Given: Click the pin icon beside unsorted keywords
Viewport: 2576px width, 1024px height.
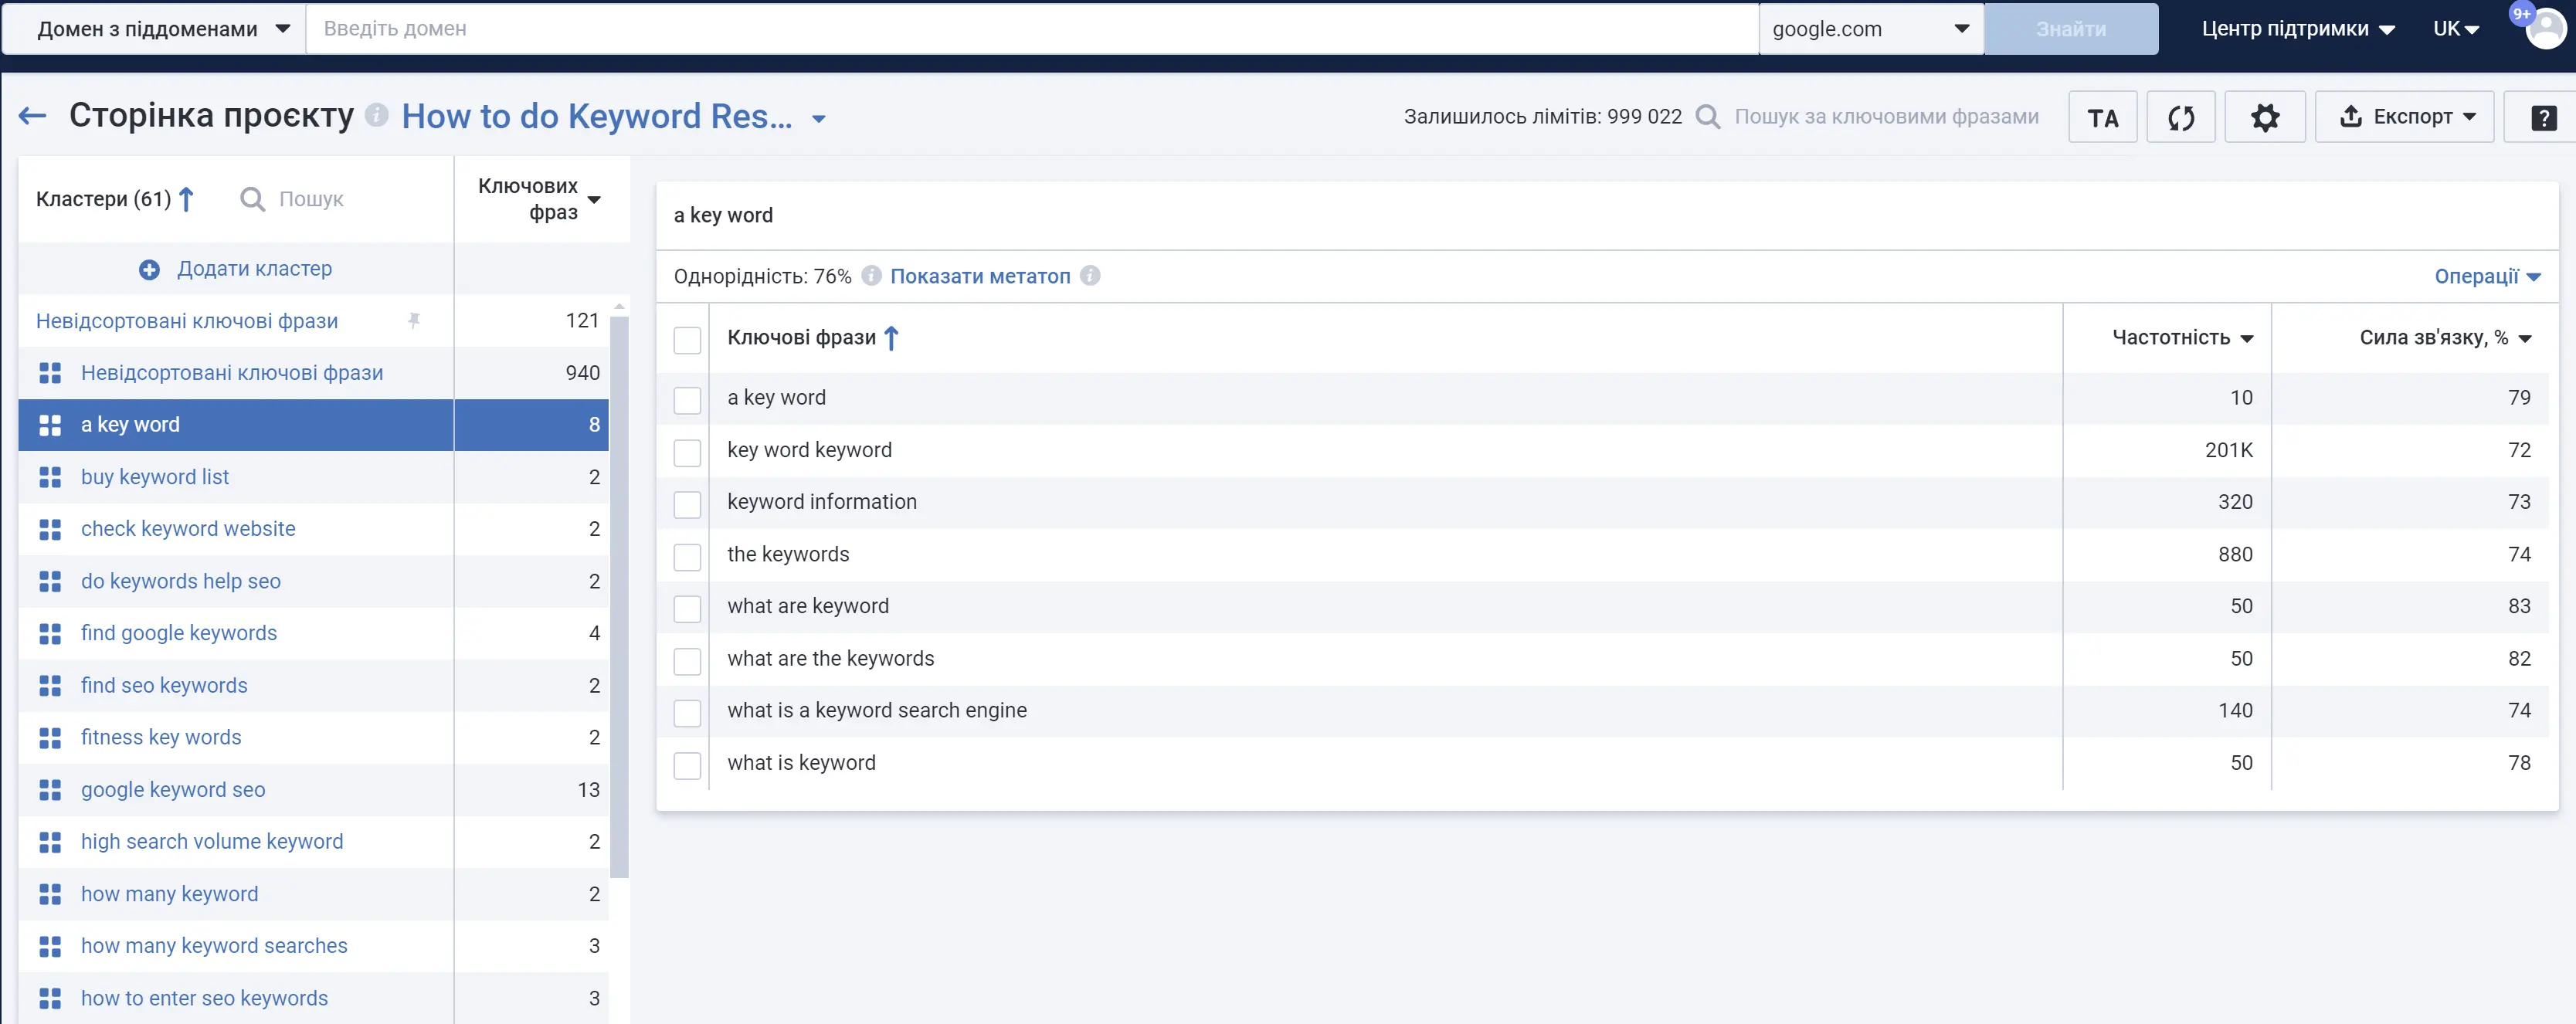Looking at the screenshot, I should (414, 321).
